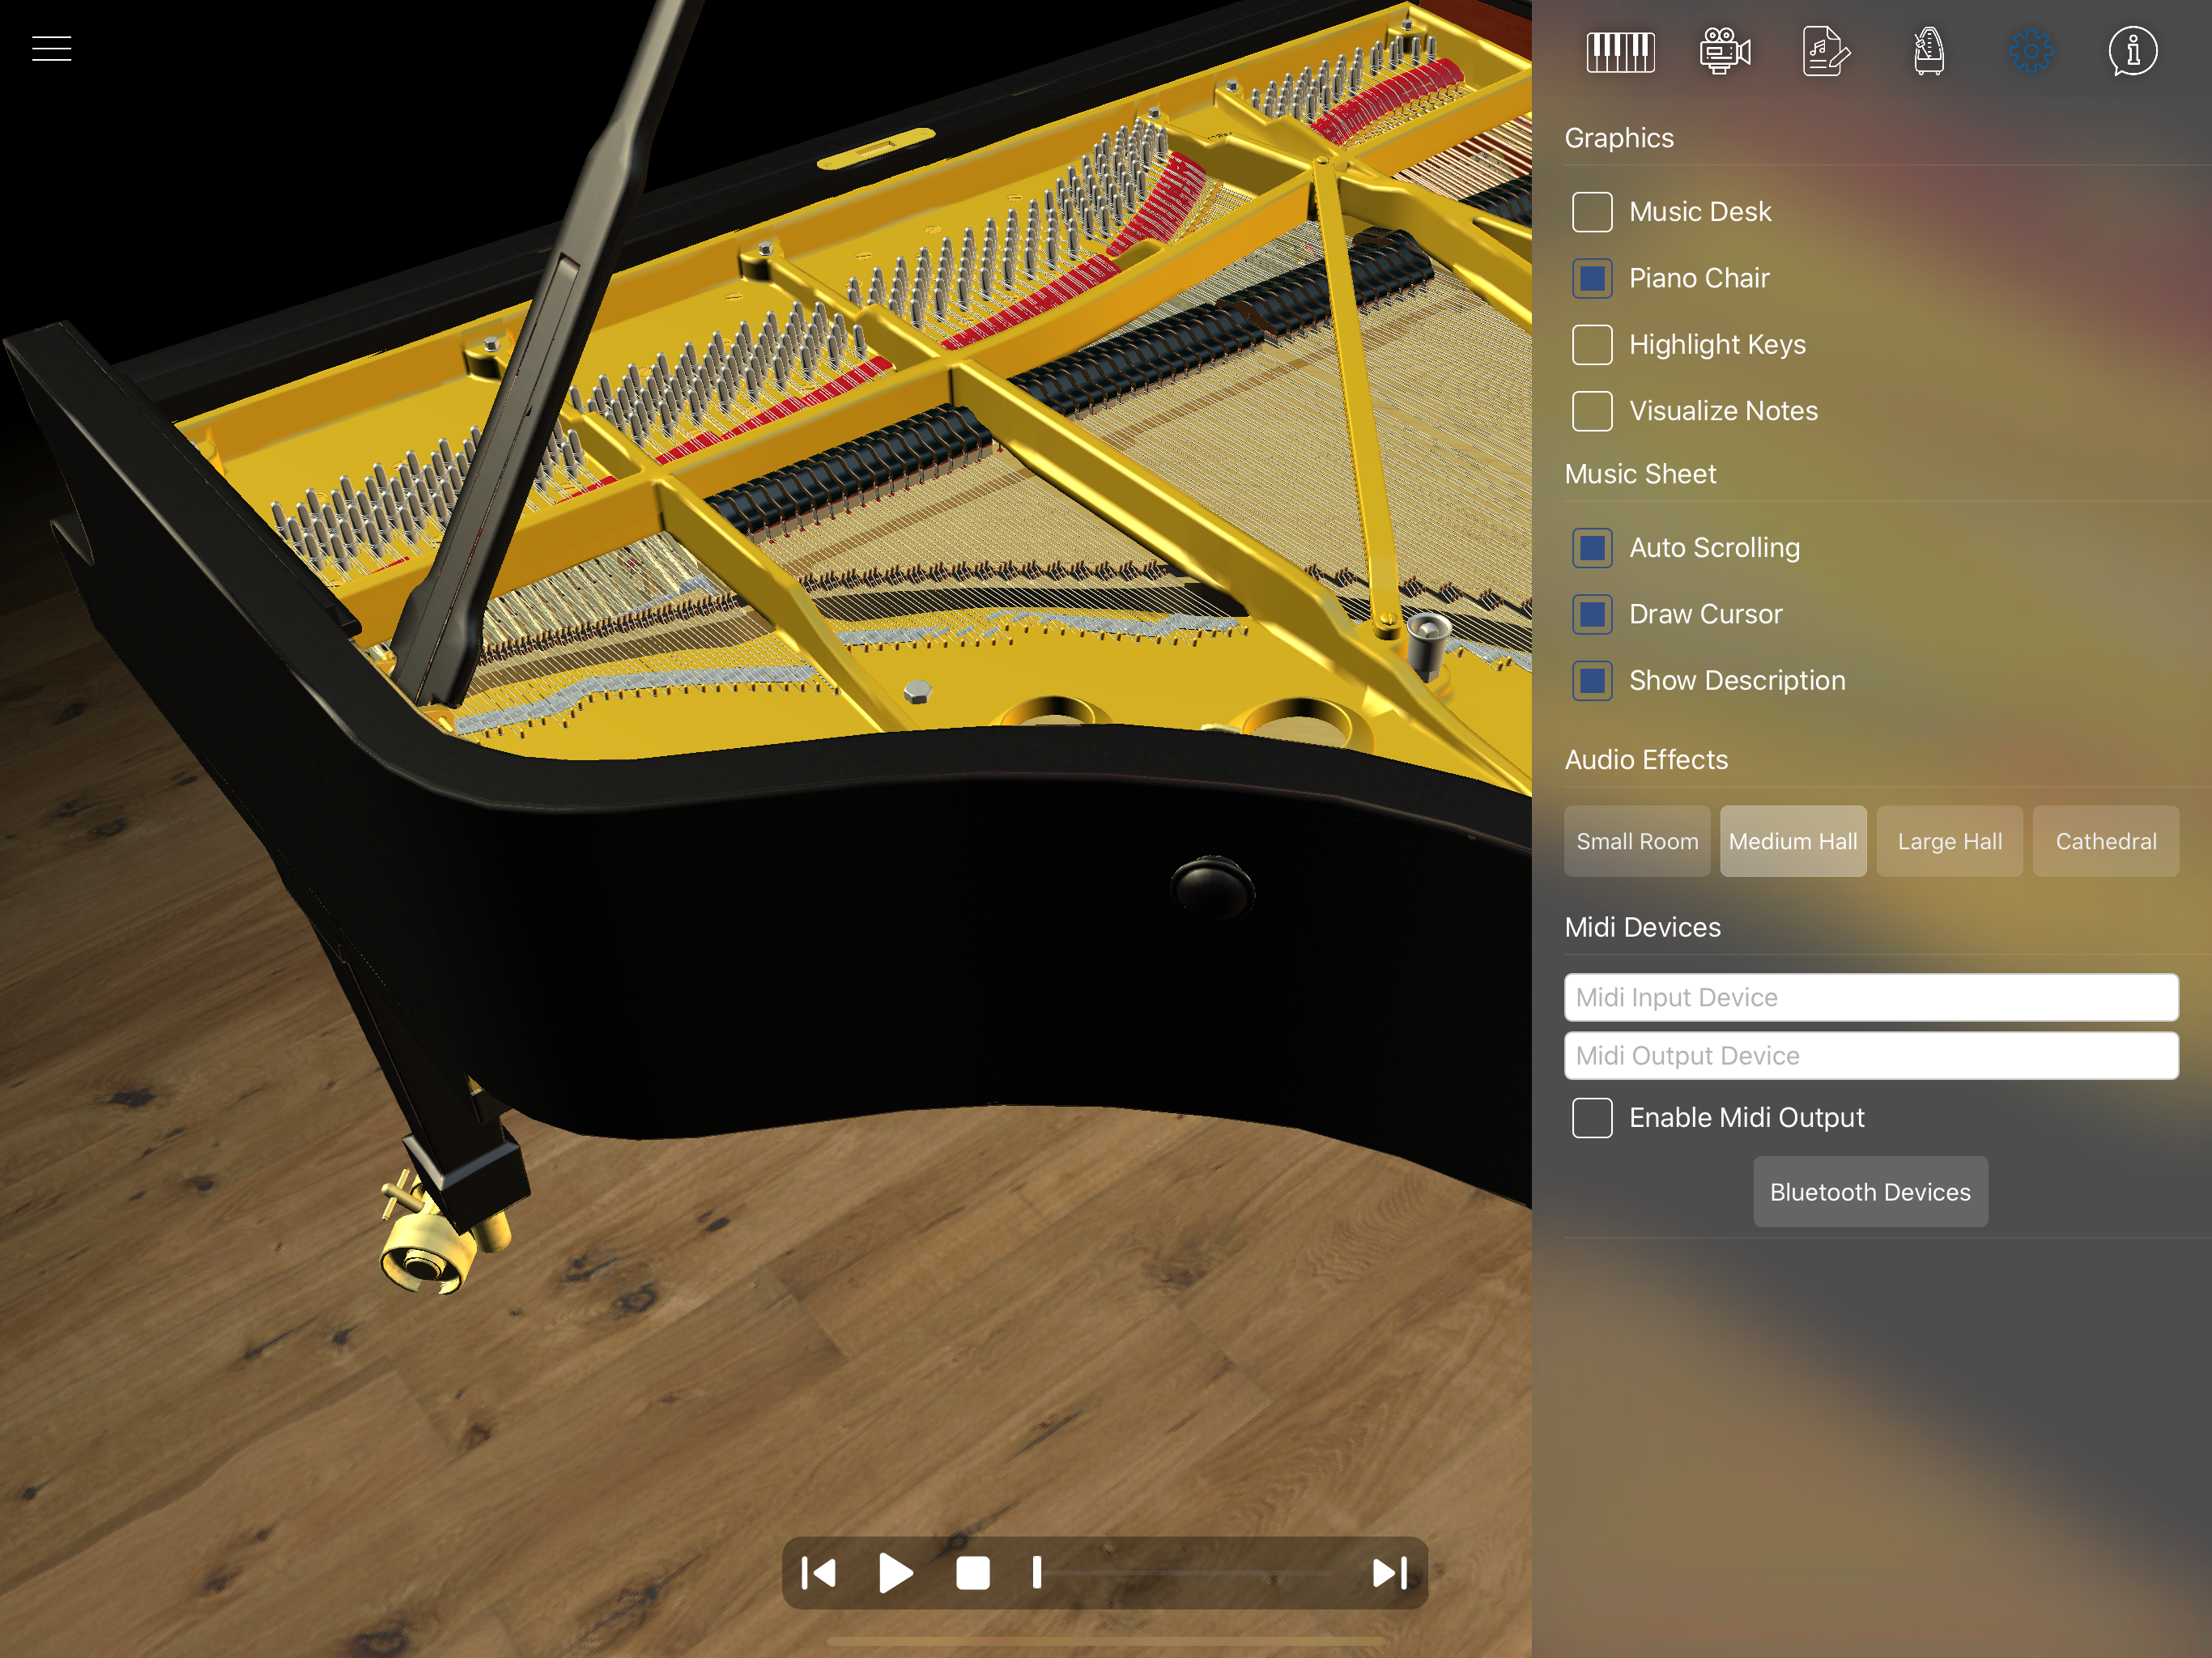This screenshot has height=1658, width=2212.
Task: Enable Highlight Keys option
Action: coord(1592,345)
